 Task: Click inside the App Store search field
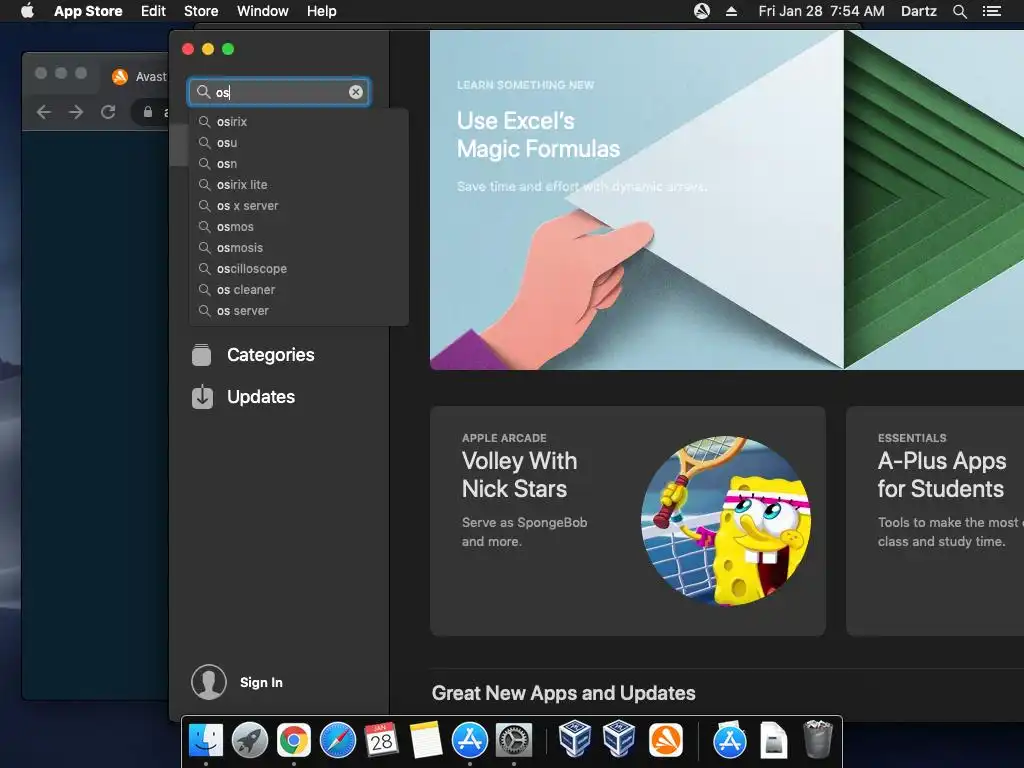pyautogui.click(x=281, y=92)
